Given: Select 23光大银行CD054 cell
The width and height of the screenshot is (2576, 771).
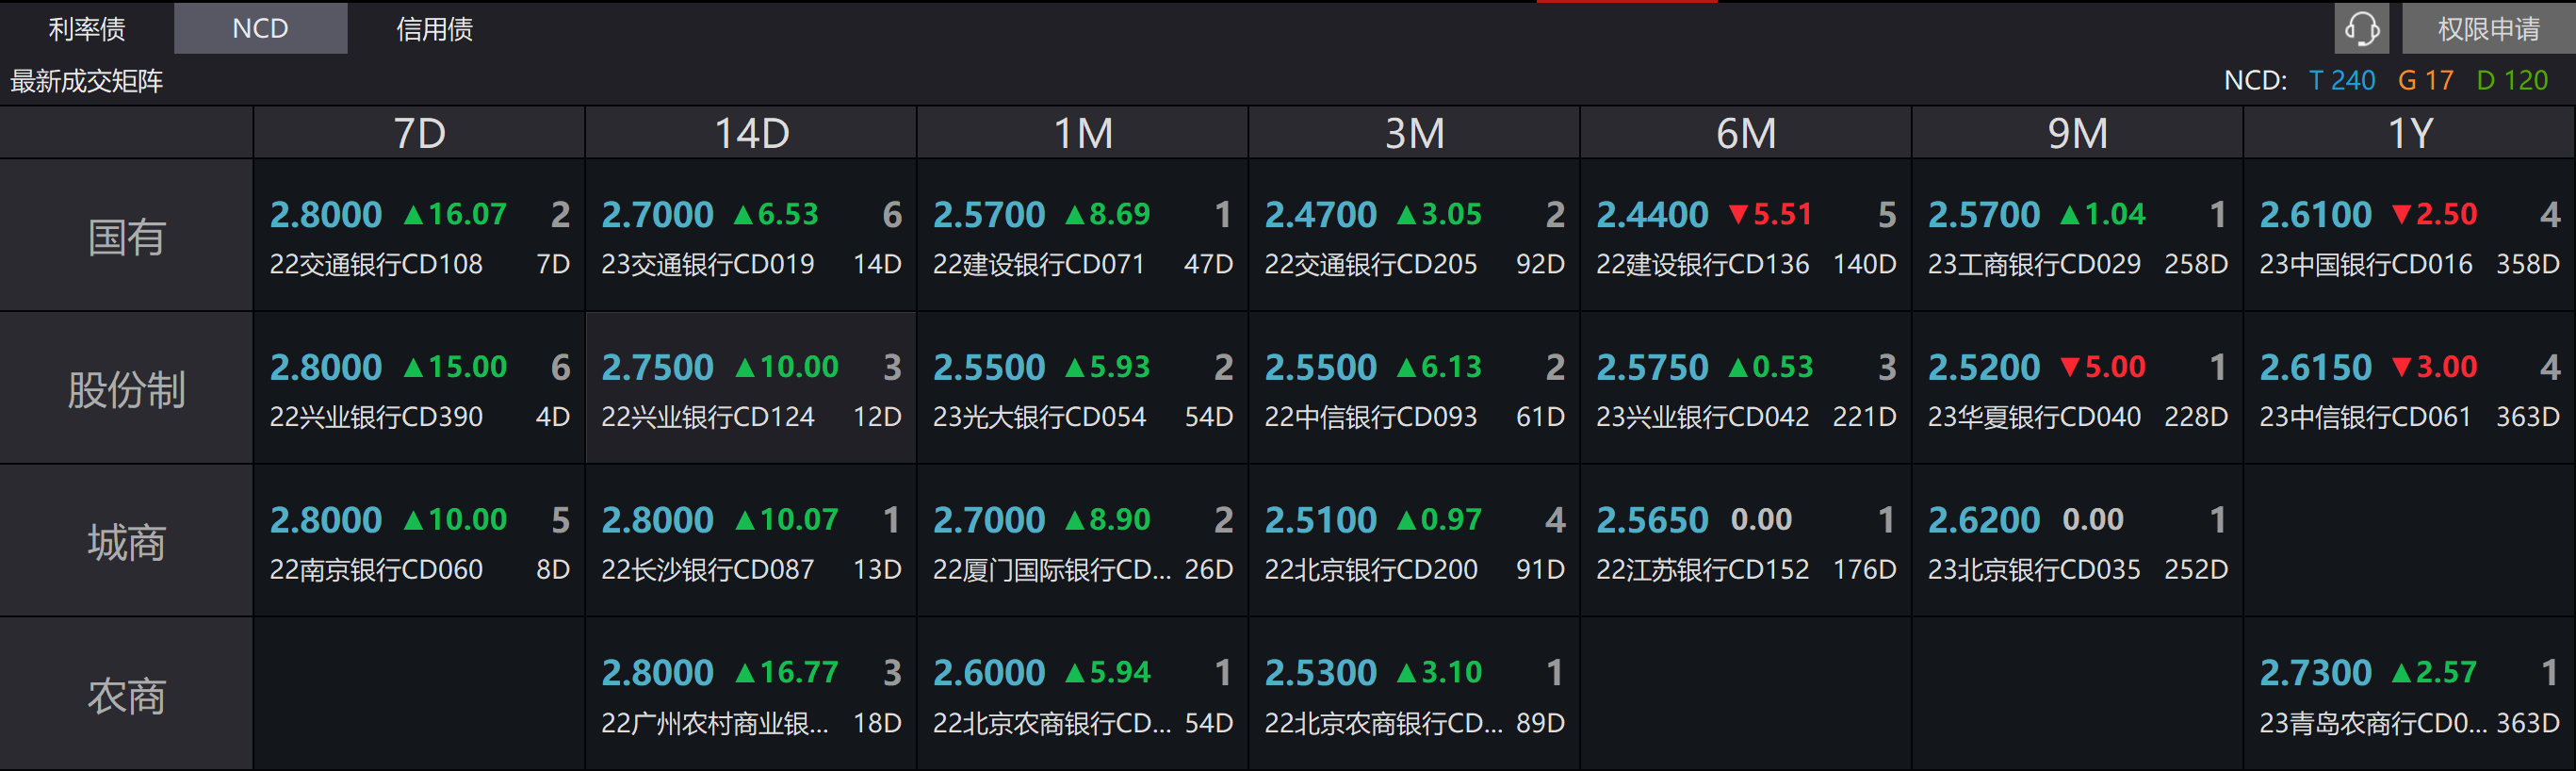Looking at the screenshot, I should [1083, 388].
